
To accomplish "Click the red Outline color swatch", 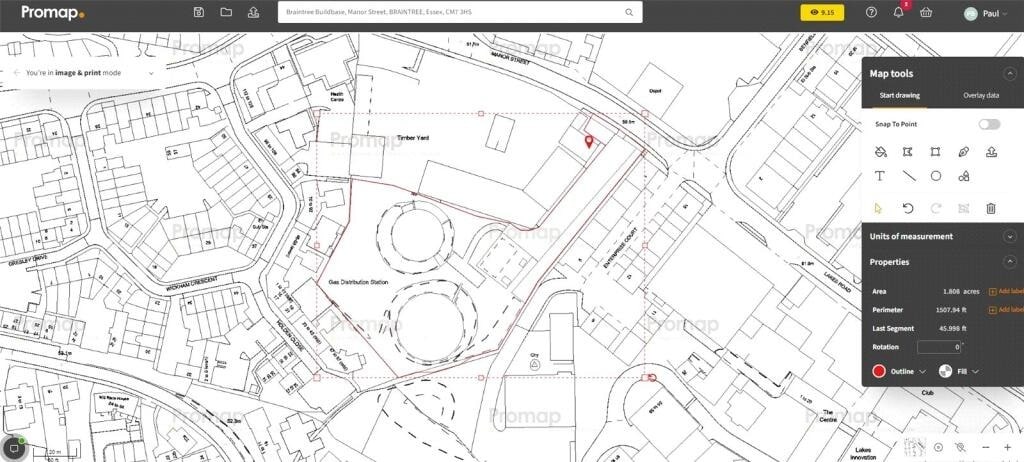I will (x=879, y=371).
